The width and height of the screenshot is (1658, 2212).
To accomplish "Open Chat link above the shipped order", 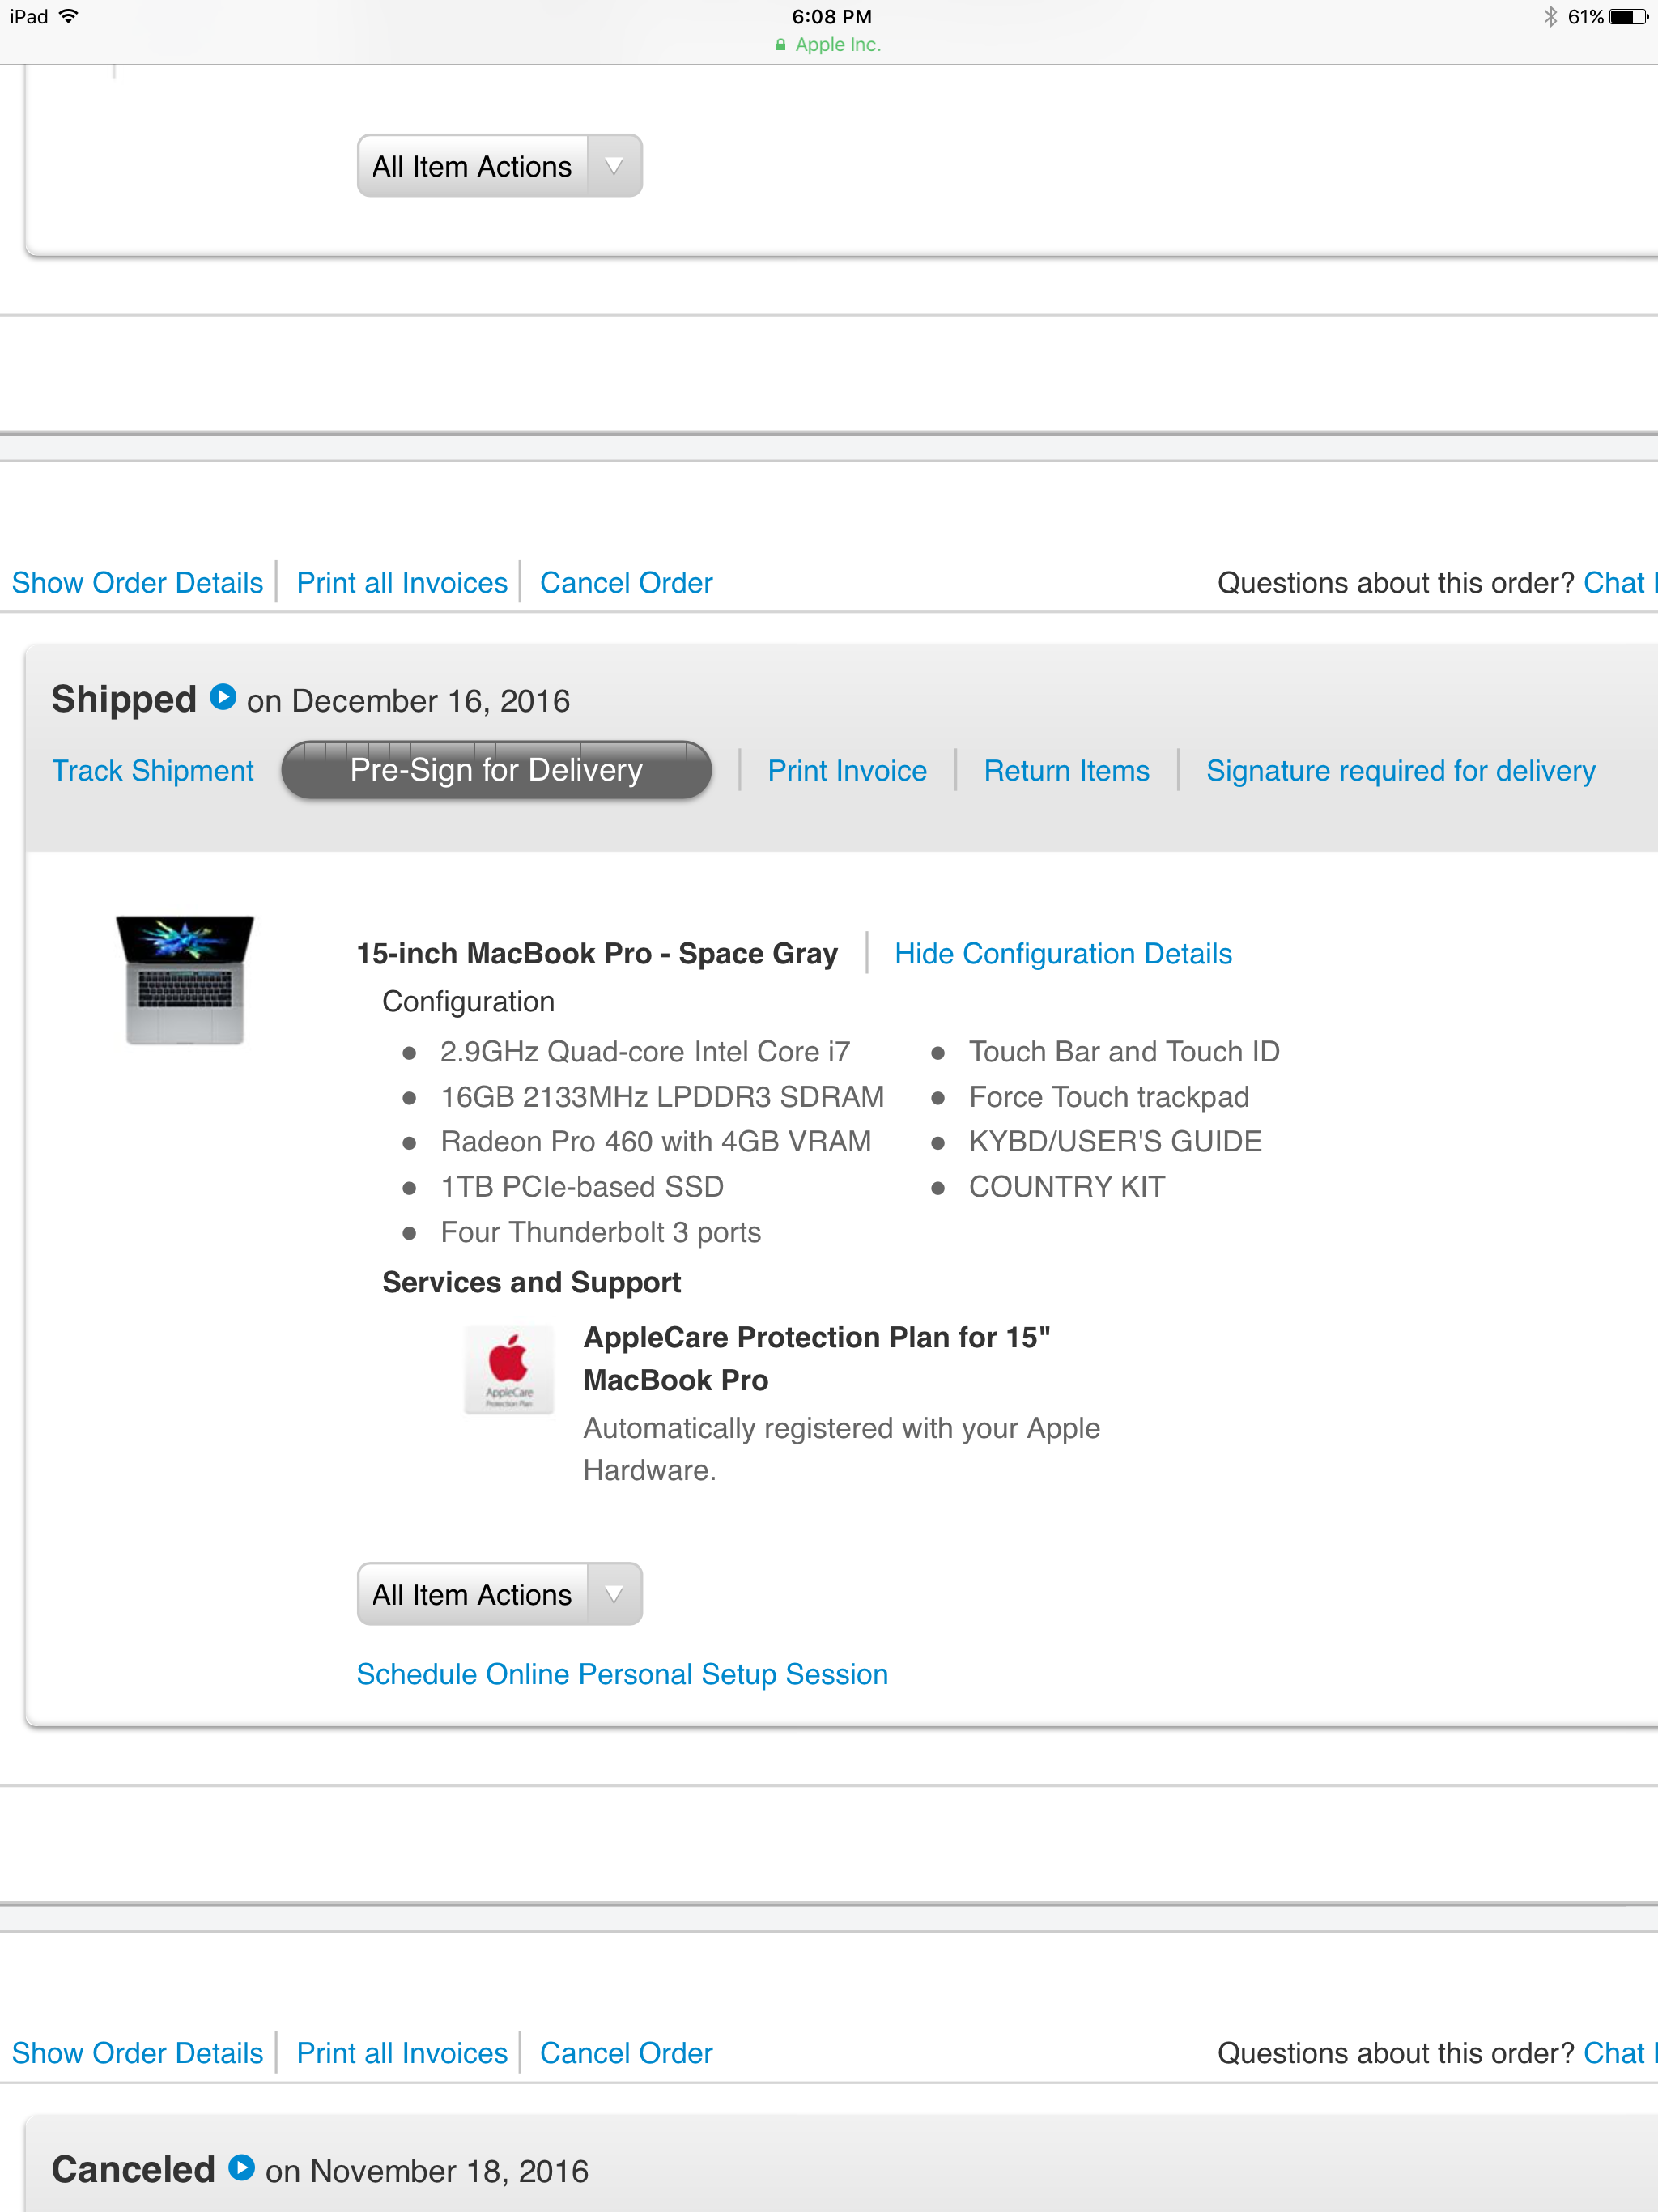I will click(x=1619, y=582).
